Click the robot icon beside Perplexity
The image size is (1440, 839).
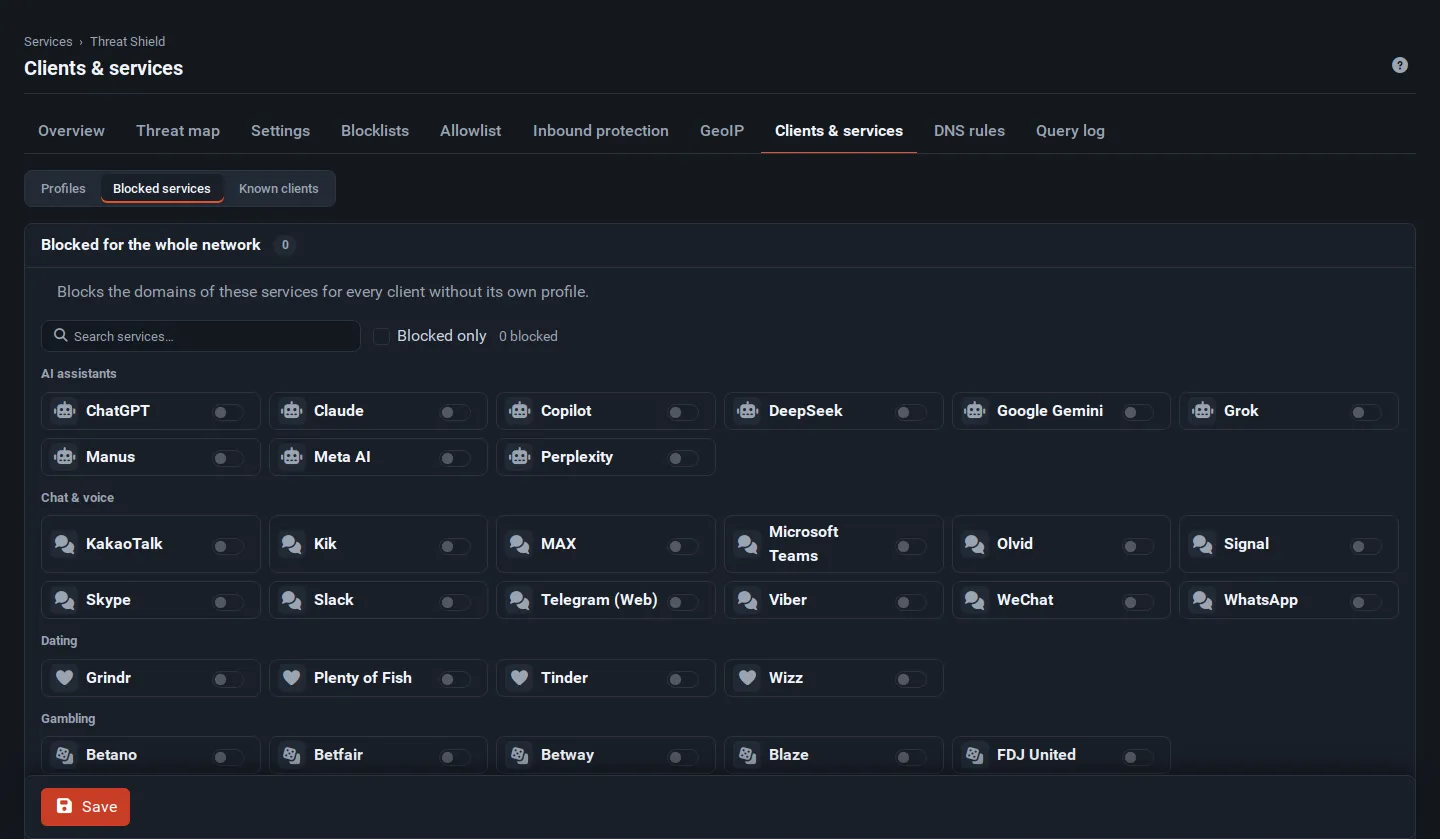pyautogui.click(x=519, y=457)
